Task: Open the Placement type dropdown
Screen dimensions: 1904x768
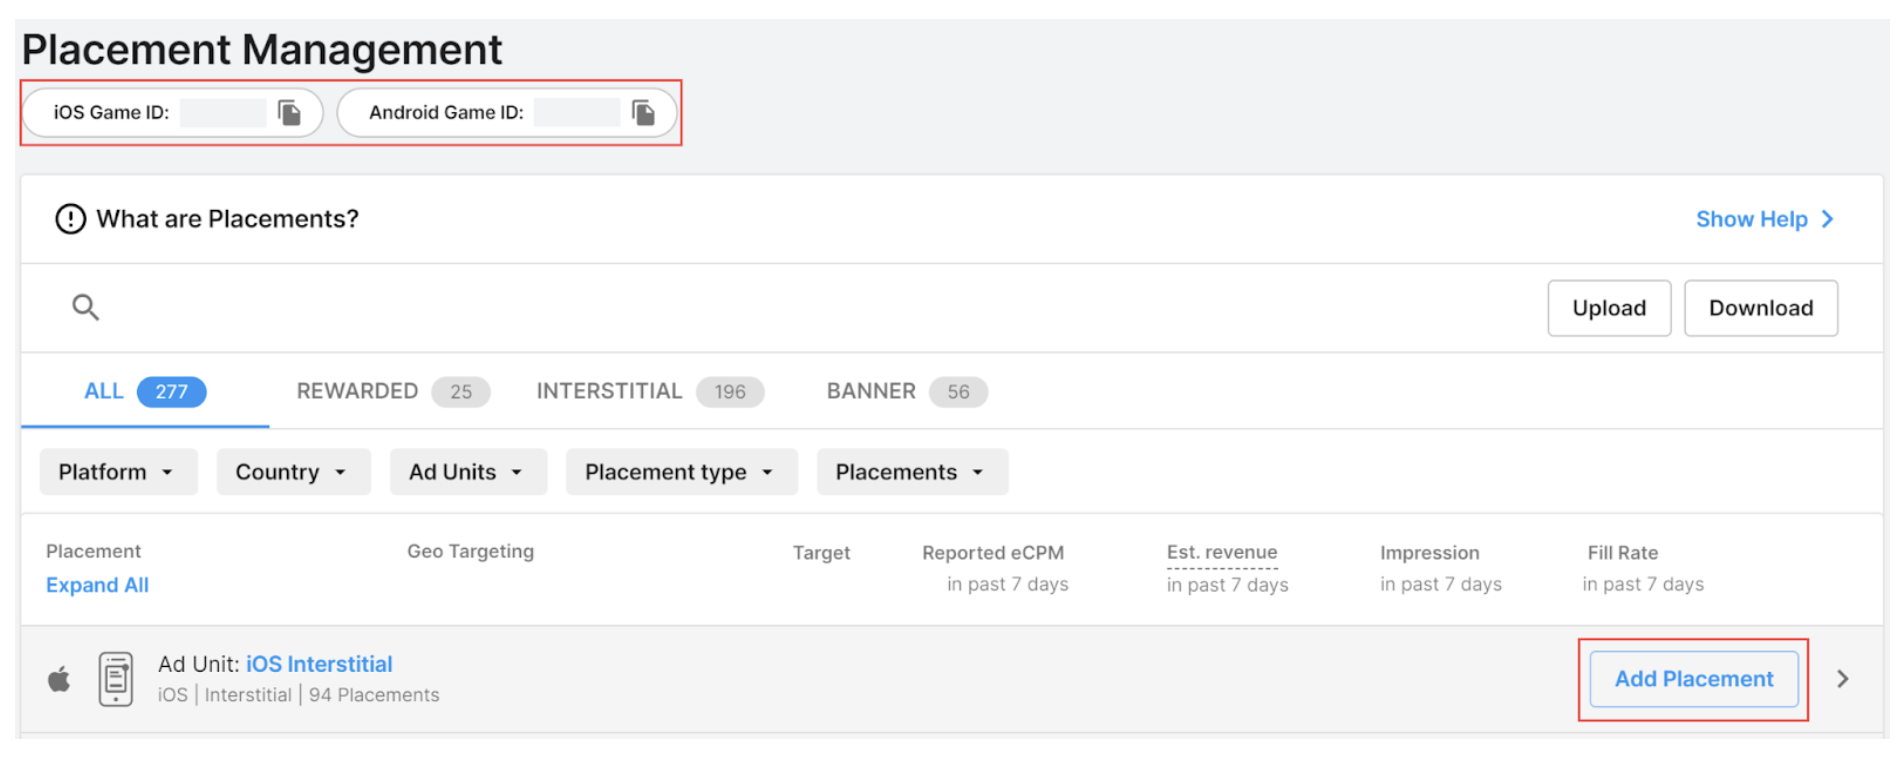Action: click(680, 472)
